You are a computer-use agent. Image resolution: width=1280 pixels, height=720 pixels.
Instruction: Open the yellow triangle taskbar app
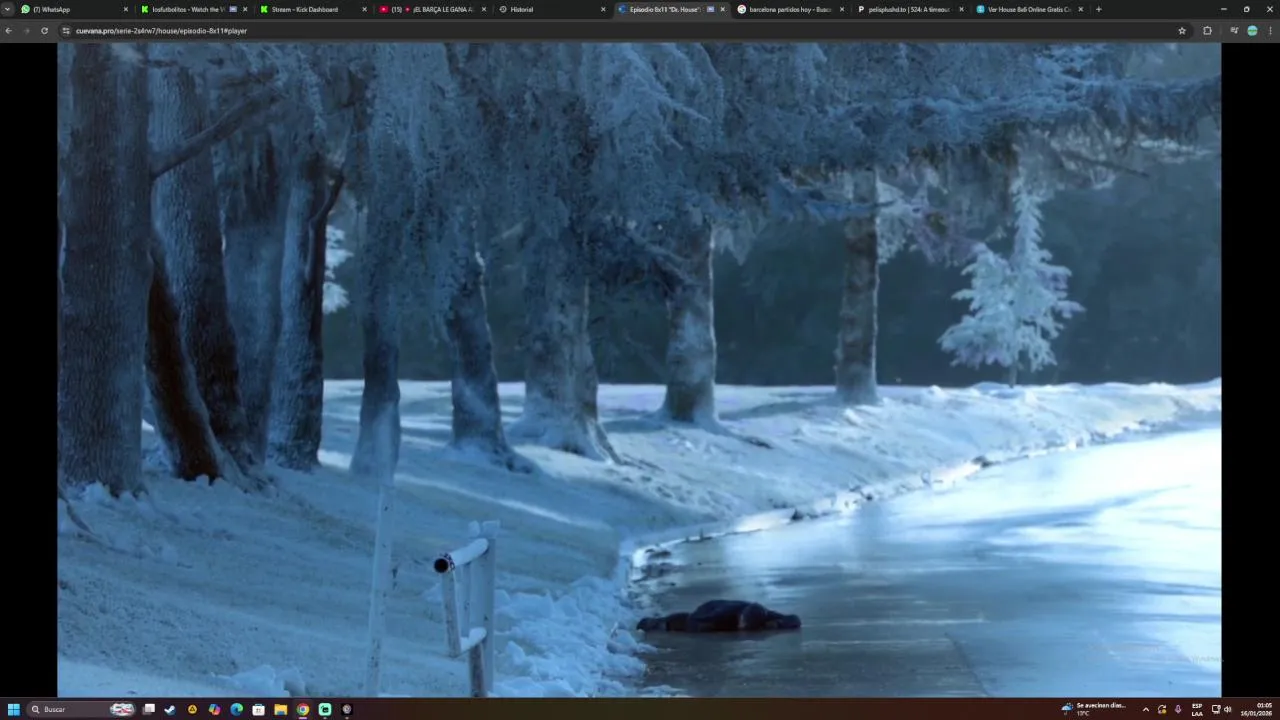pos(192,709)
